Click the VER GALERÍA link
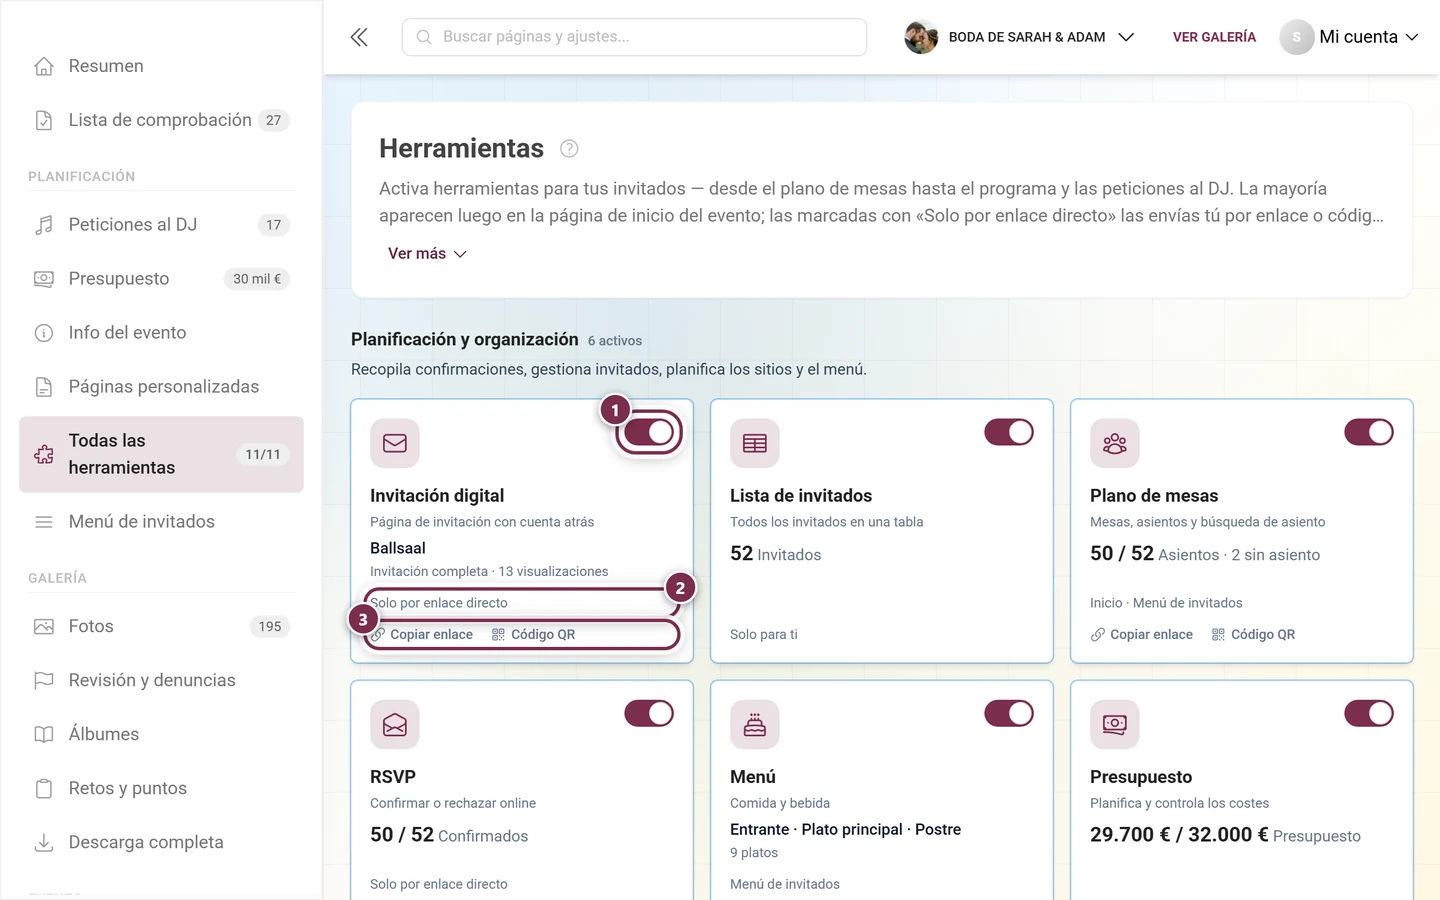 pyautogui.click(x=1214, y=37)
